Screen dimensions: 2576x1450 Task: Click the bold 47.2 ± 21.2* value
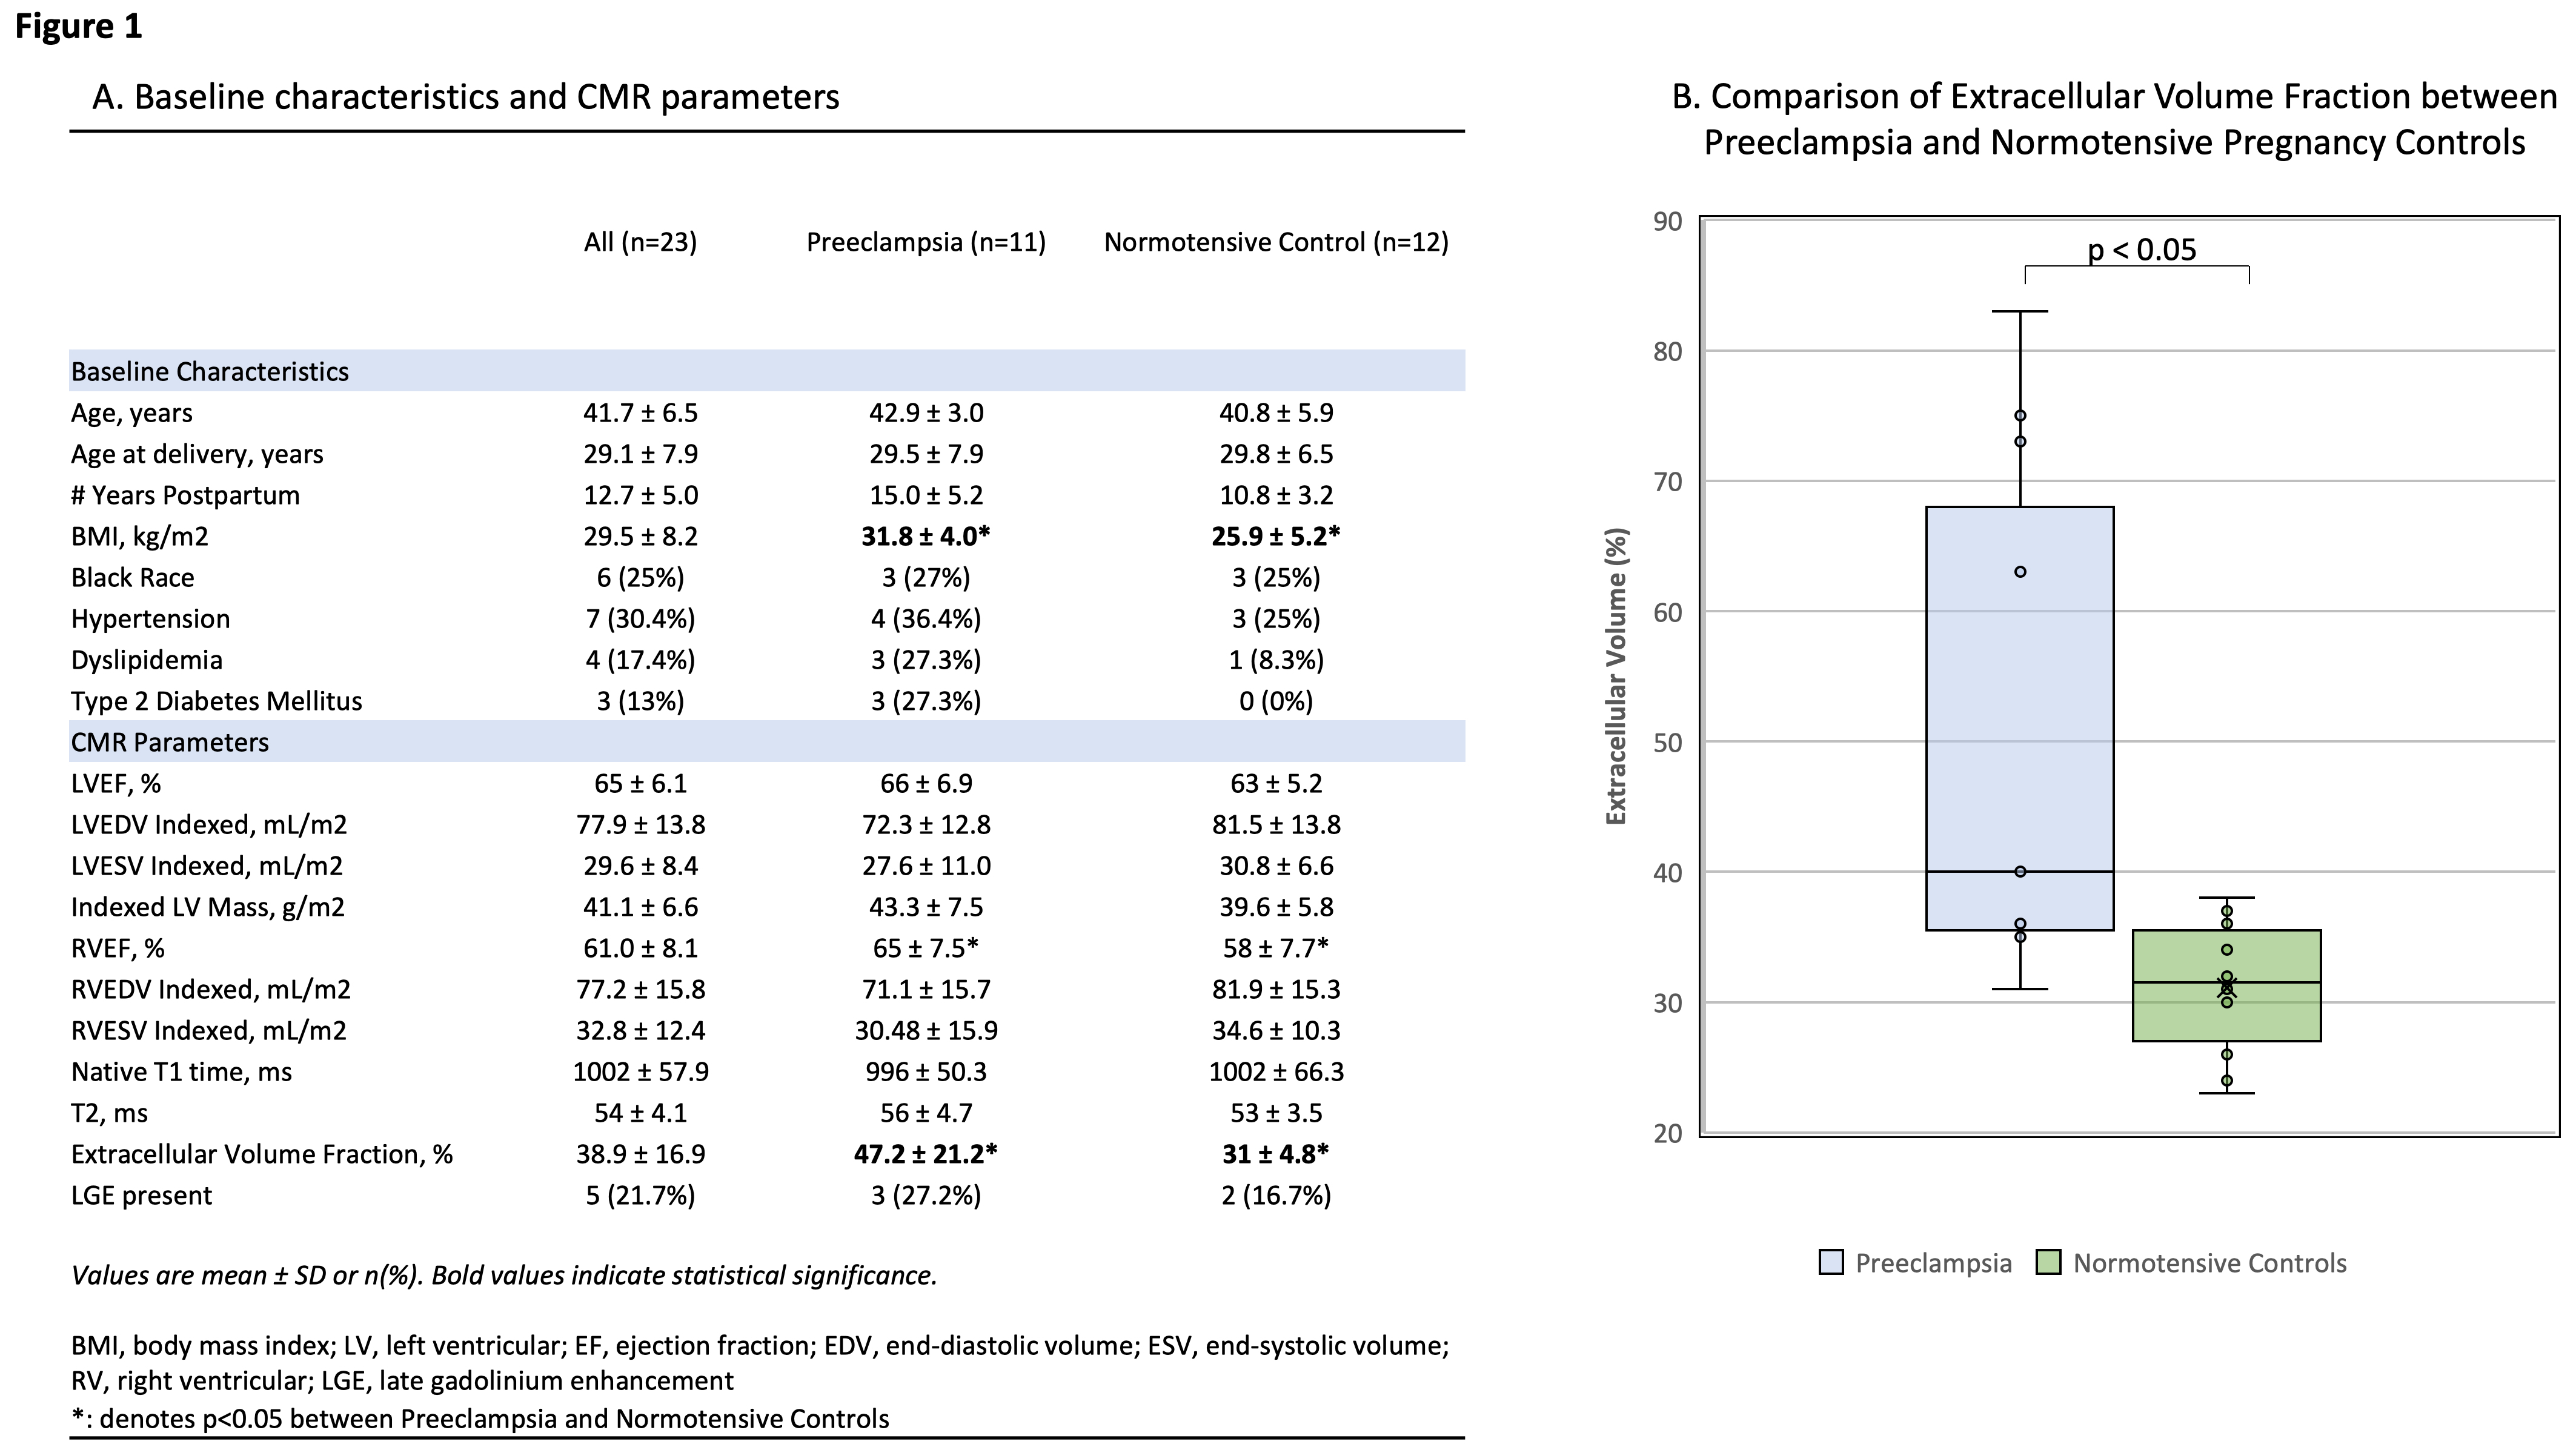pos(925,1154)
